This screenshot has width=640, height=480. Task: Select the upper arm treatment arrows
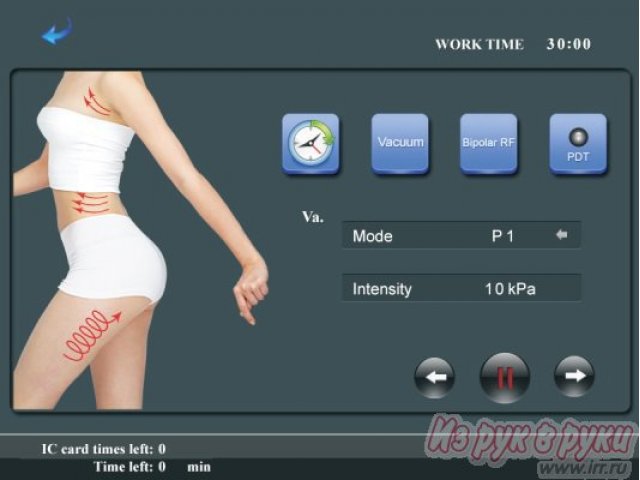tap(97, 100)
